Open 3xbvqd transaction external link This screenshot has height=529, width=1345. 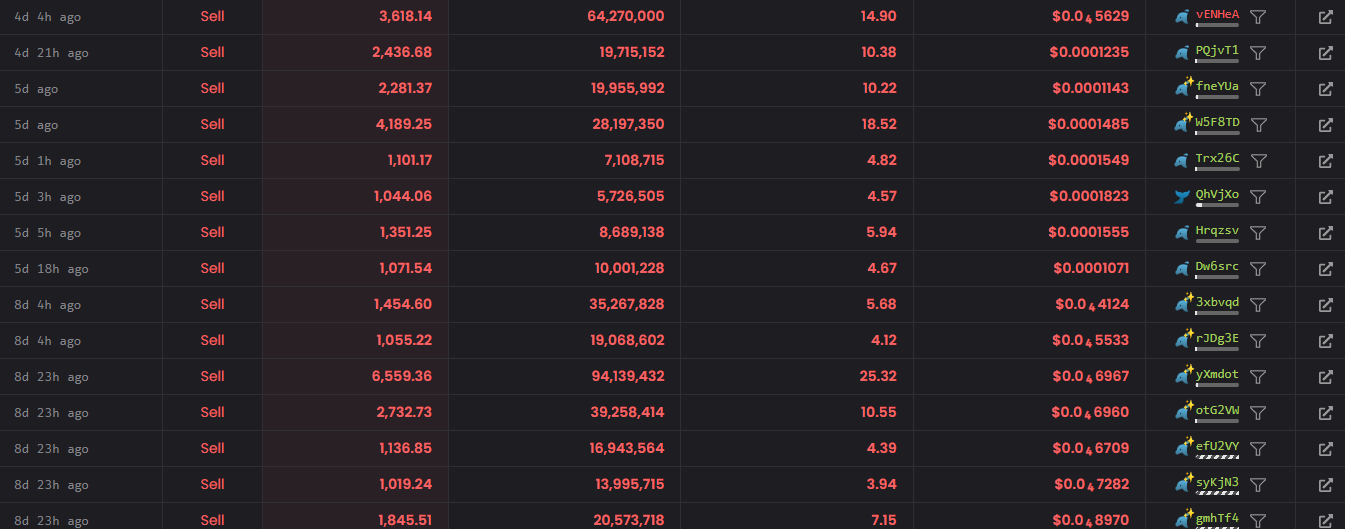pyautogui.click(x=1325, y=305)
